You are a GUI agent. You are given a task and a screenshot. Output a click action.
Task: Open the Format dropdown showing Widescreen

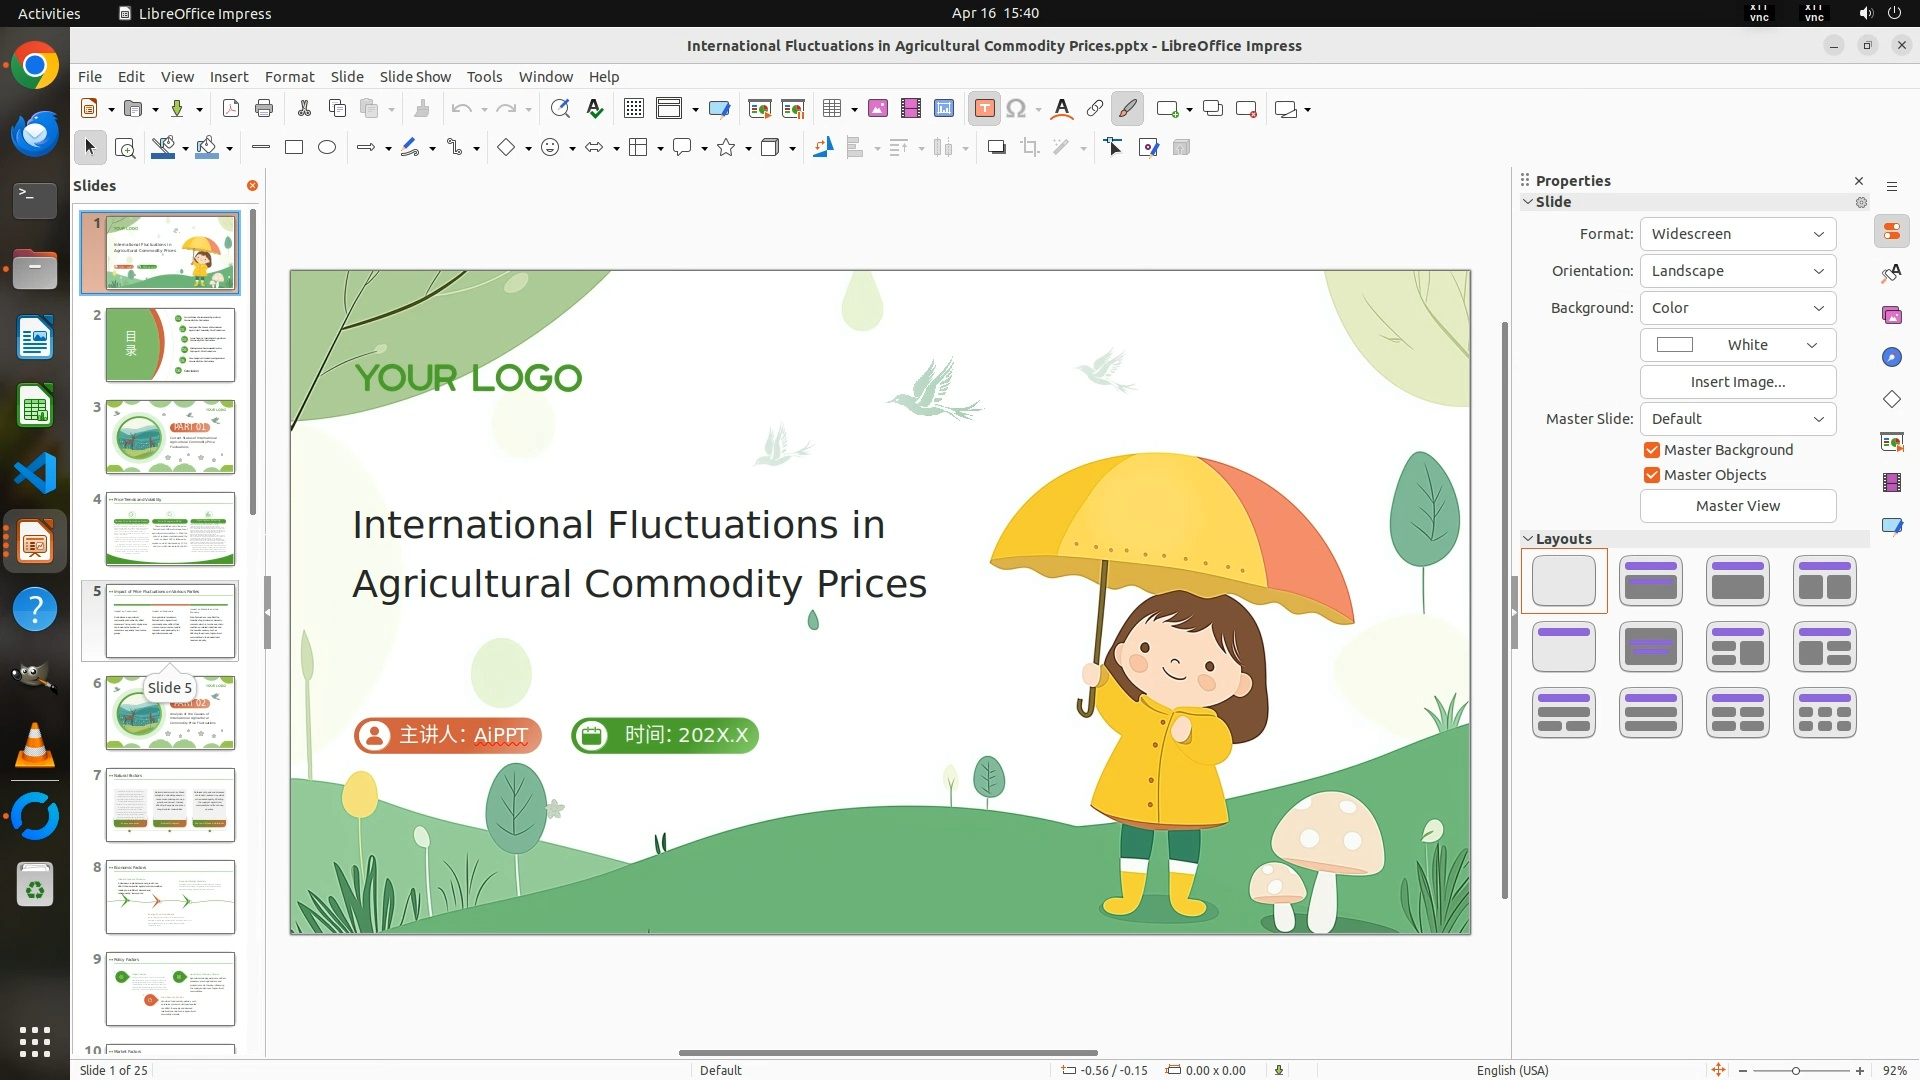(1737, 234)
